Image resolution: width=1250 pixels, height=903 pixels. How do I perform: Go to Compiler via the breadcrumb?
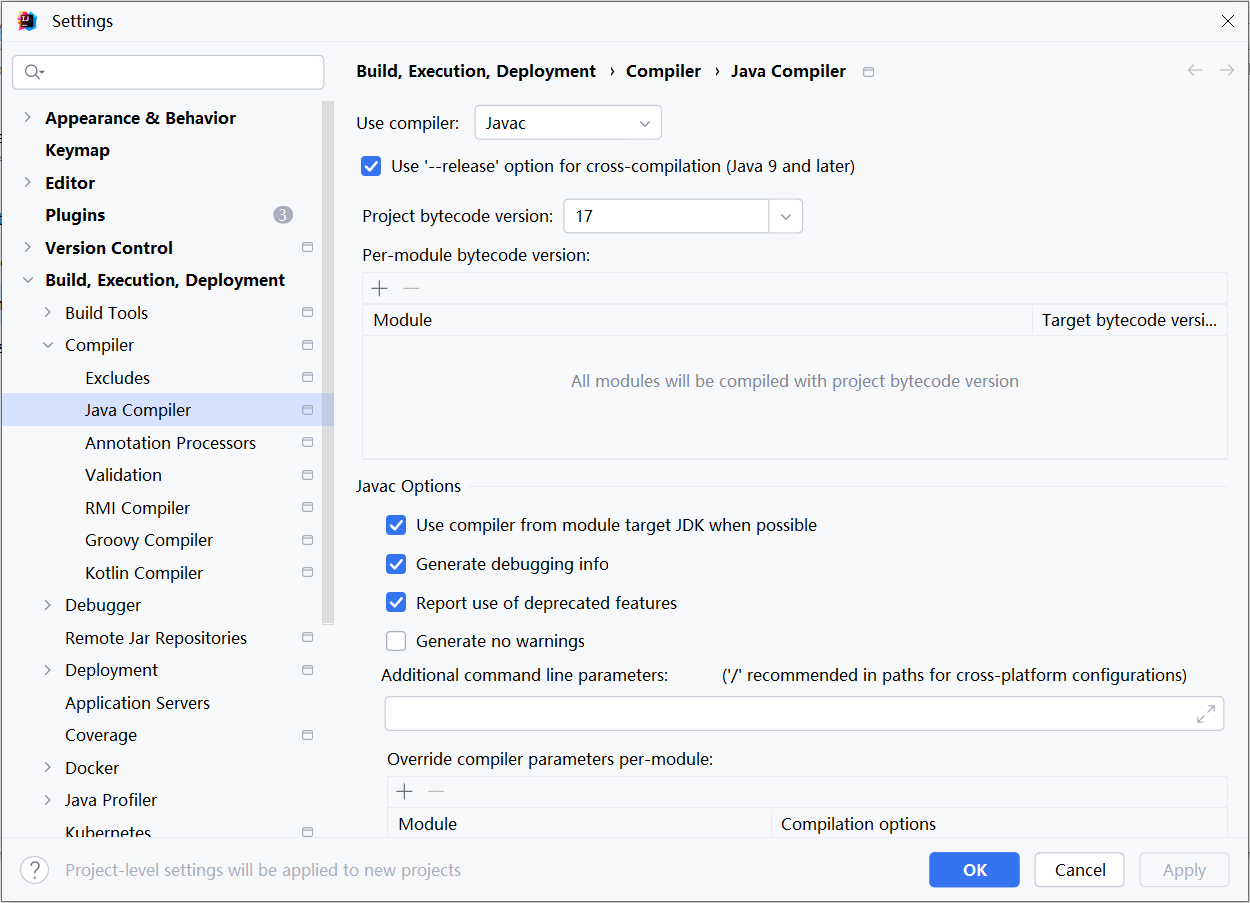[x=663, y=70]
